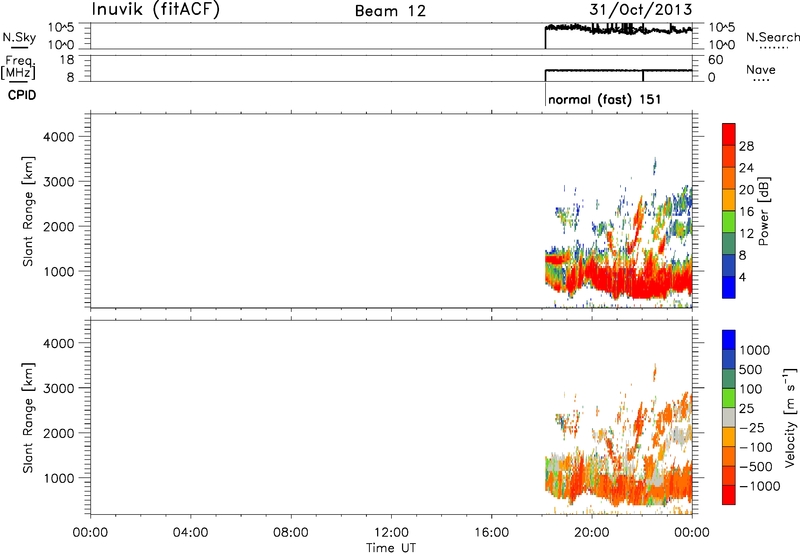Viewport: 800px width, 554px height.
Task: Click the gray Velocity segment between 25 and -25
Action: (x=729, y=417)
